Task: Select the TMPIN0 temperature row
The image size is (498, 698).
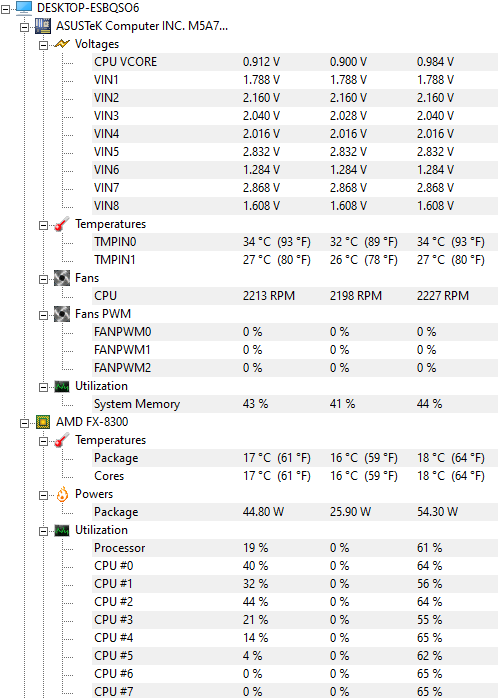Action: (x=294, y=242)
